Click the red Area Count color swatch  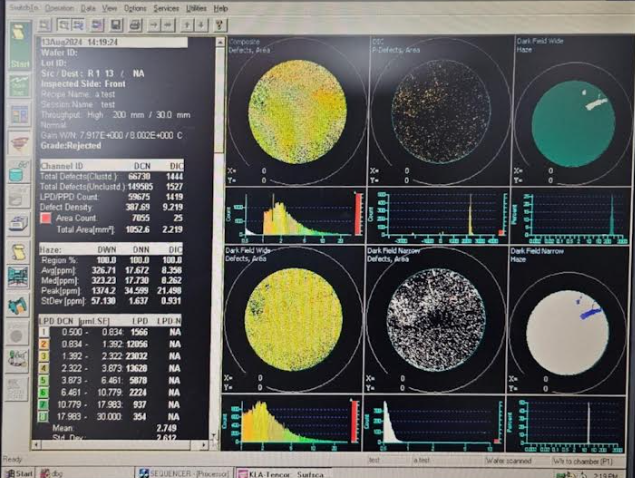(x=43, y=216)
